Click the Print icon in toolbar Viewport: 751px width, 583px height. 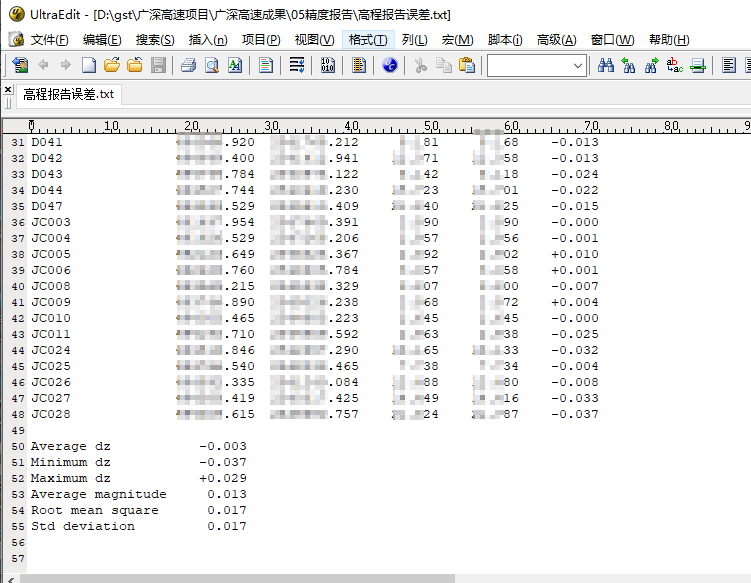188,66
